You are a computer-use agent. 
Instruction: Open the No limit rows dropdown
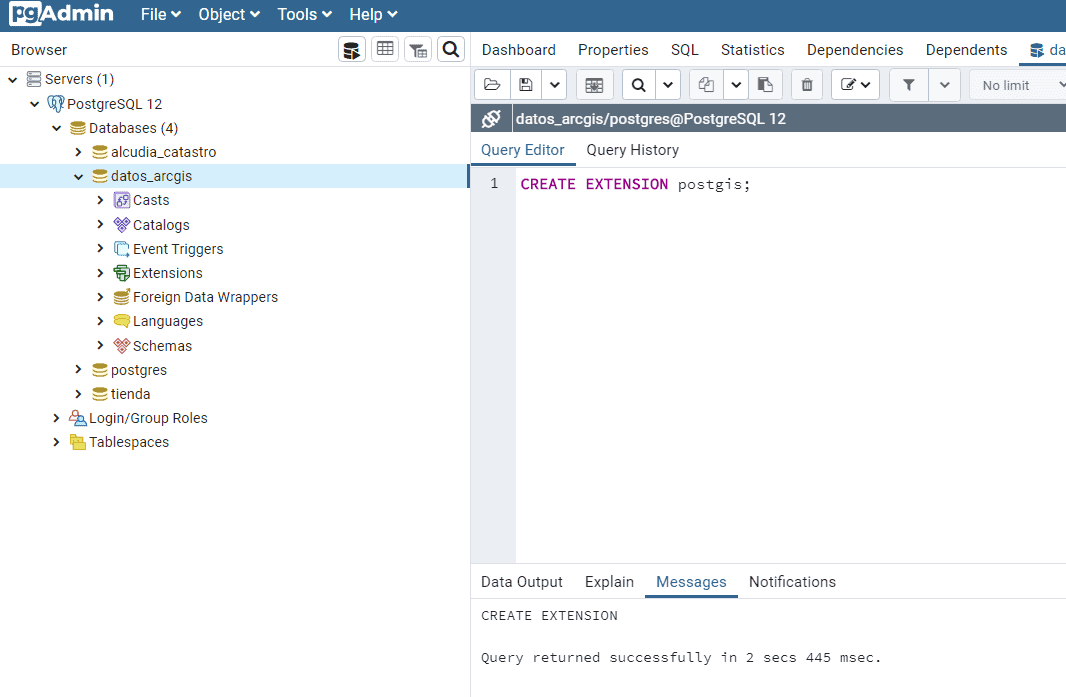[x=1017, y=85]
